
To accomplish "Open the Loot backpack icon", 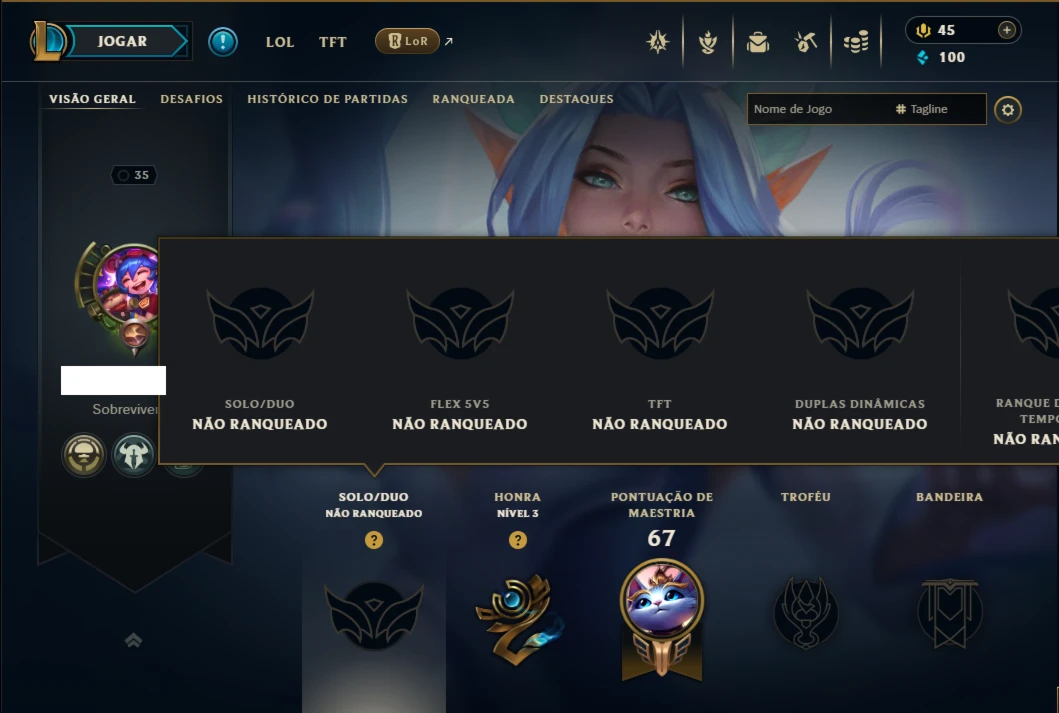I will 758,43.
